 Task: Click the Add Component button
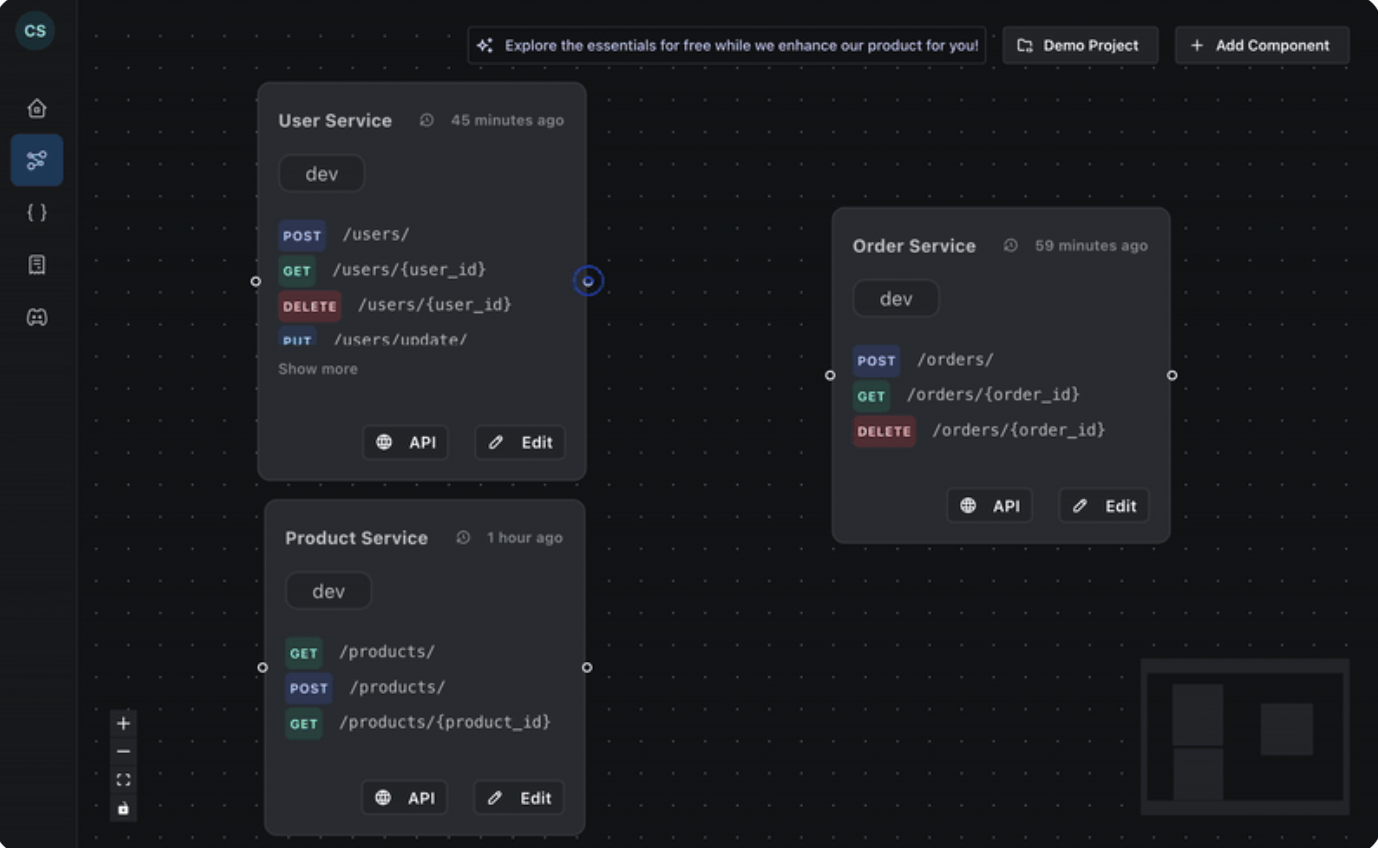click(1262, 45)
